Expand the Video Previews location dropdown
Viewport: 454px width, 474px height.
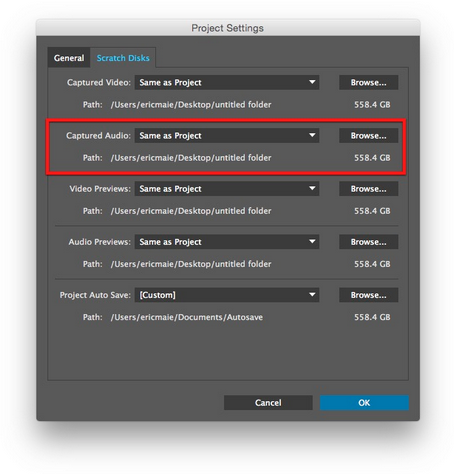point(227,189)
